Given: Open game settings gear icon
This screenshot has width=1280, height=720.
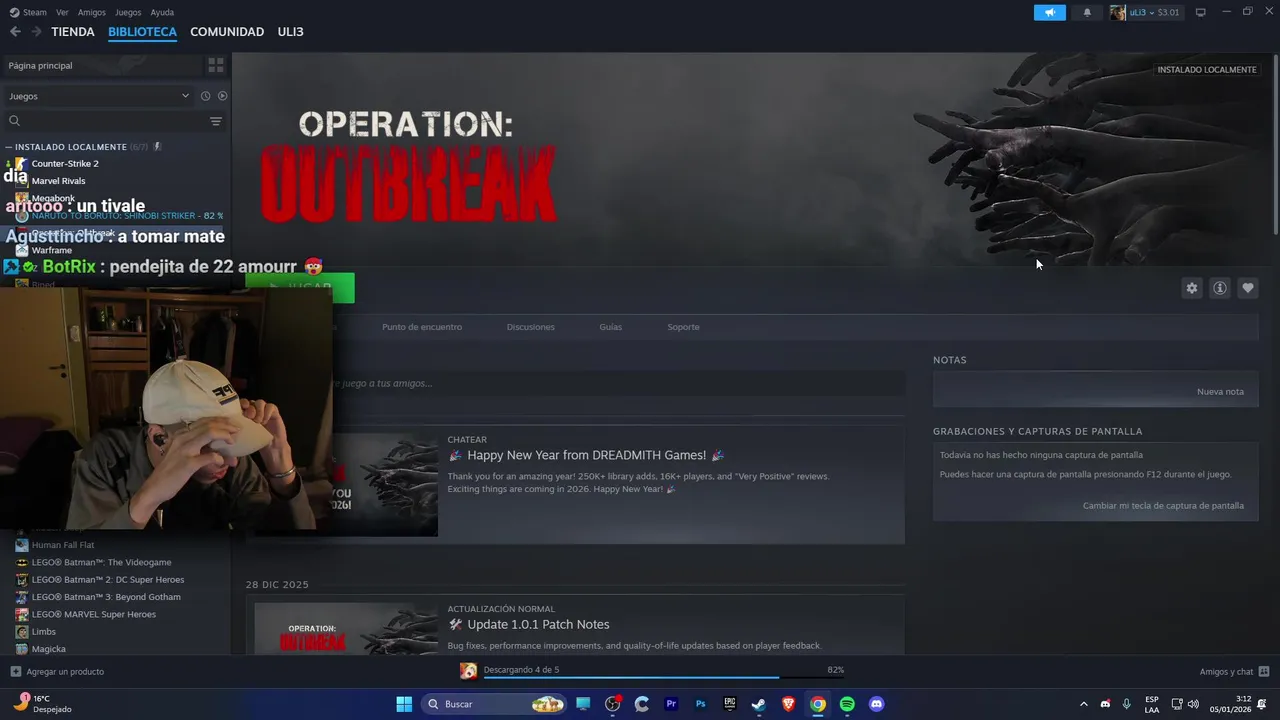Looking at the screenshot, I should point(1191,288).
